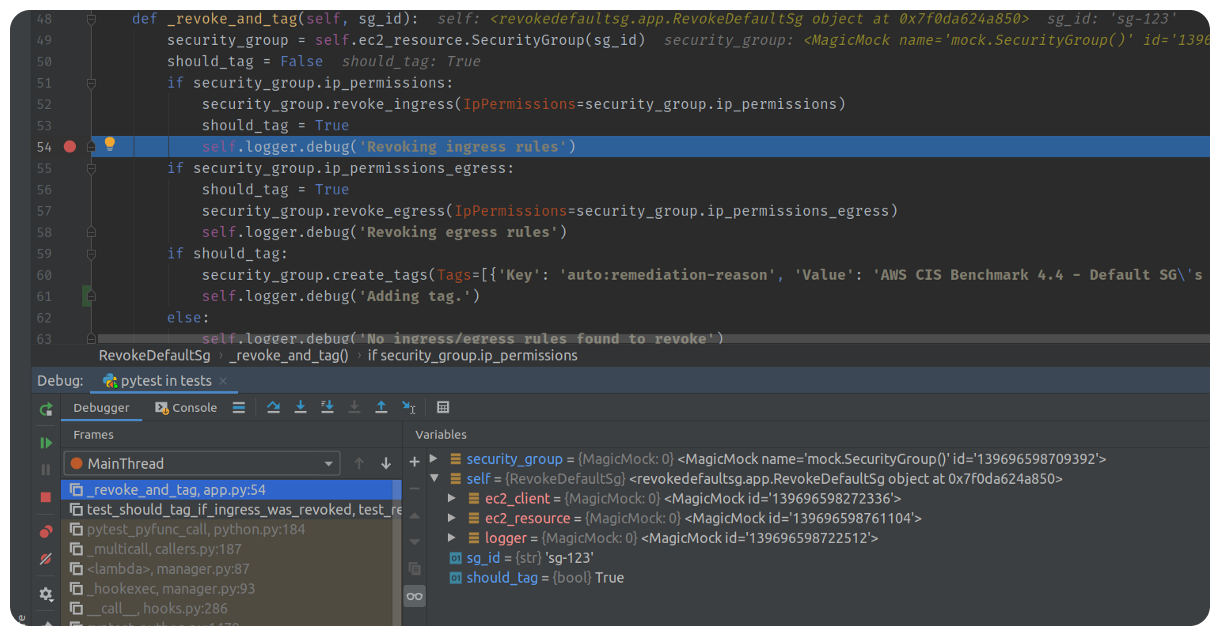This screenshot has width=1220, height=636.
Task: Select frame _hookexec, manager.py:93
Action: tap(231, 589)
